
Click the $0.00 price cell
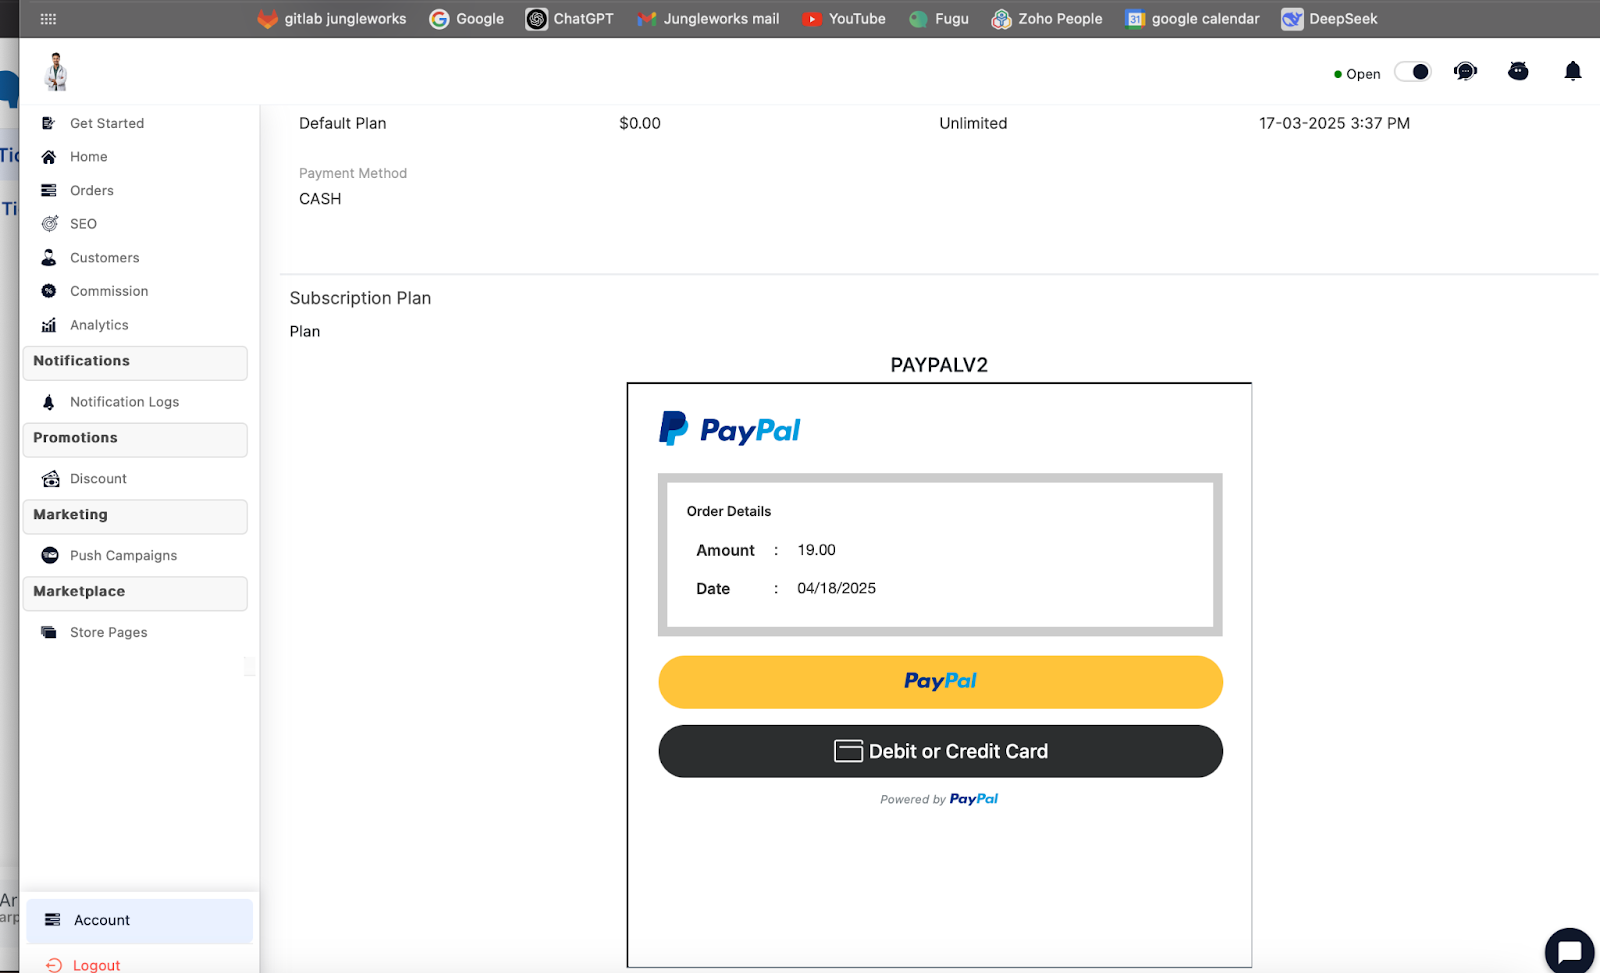640,123
